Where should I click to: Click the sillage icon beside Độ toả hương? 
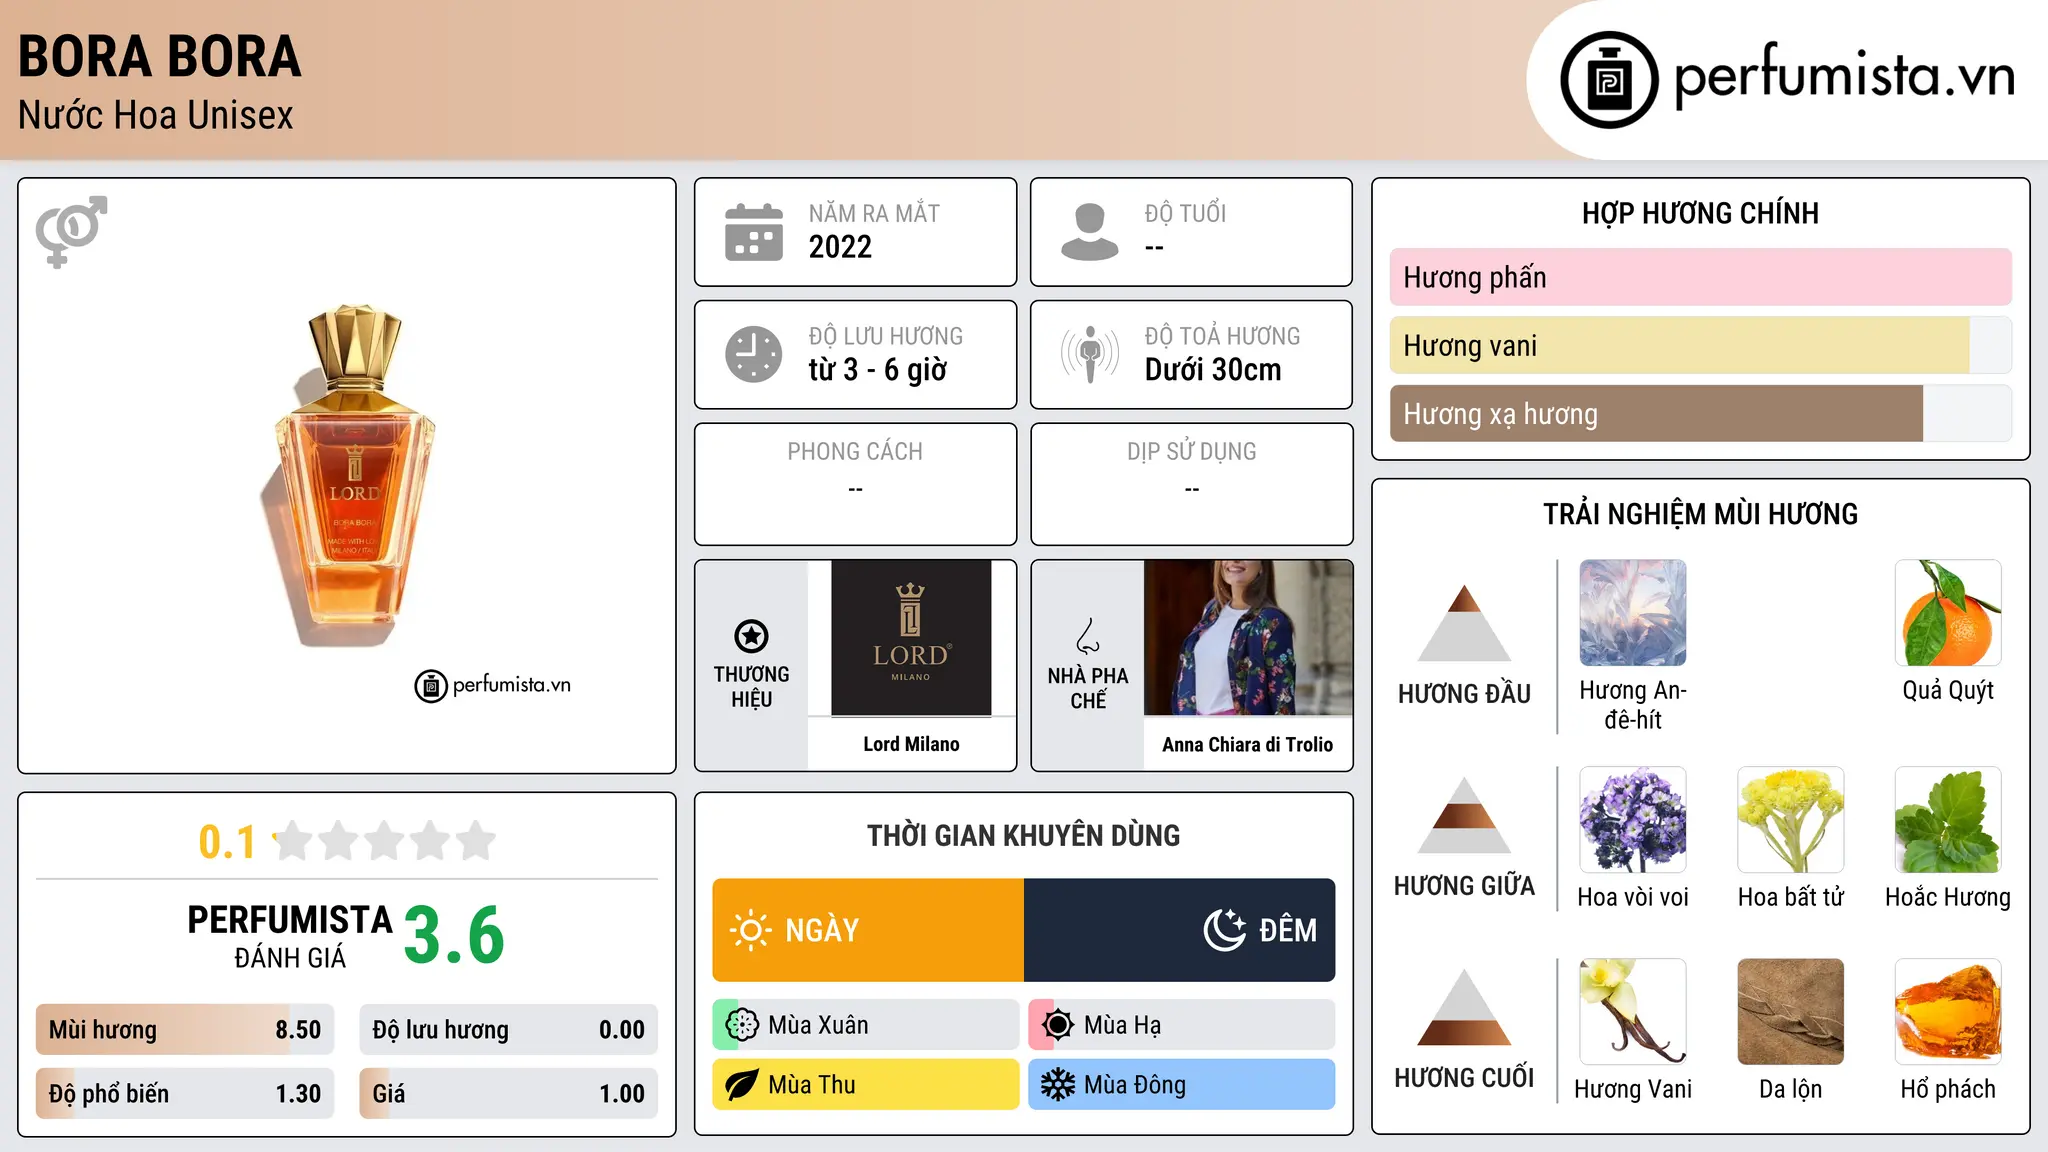click(1090, 354)
